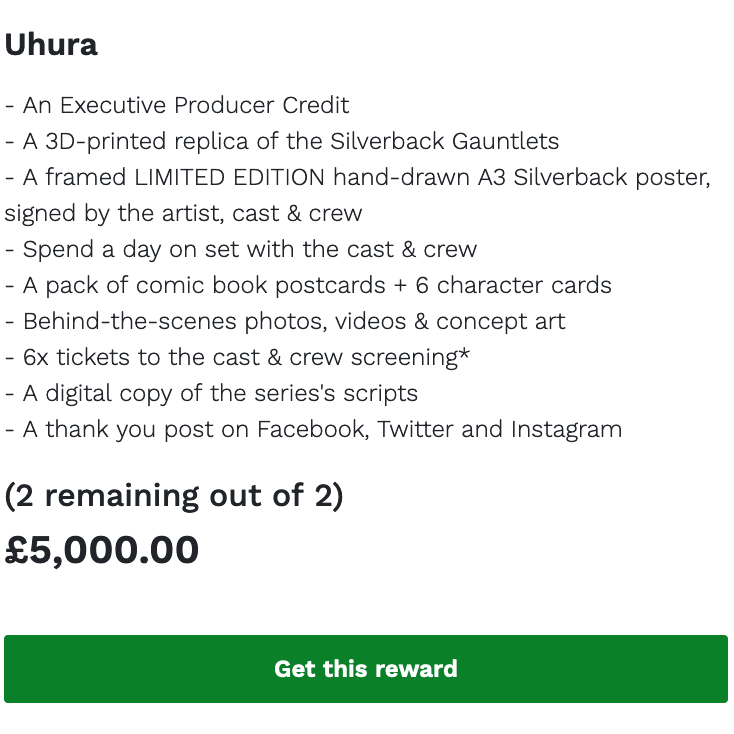The height and width of the screenshot is (734, 734).
Task: Select the Uhura reward heading
Action: 51,45
